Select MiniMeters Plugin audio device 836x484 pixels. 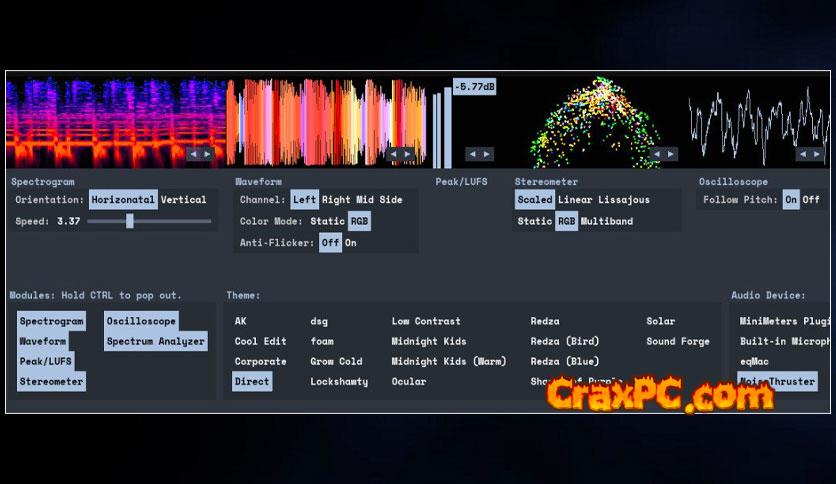784,321
